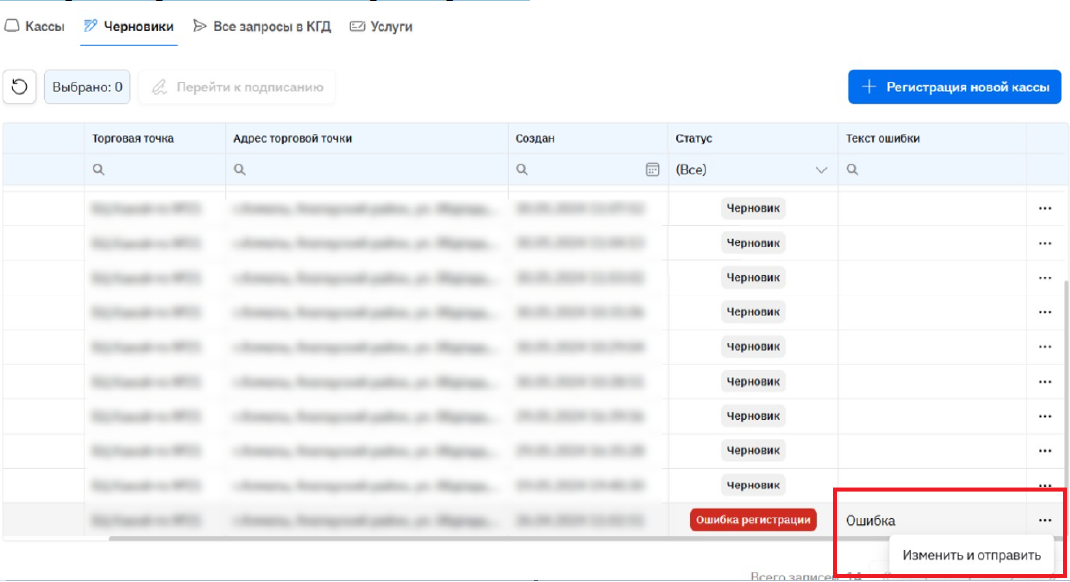Click the Выбрано: 0 counter button
The height and width of the screenshot is (582, 1070).
(87, 87)
